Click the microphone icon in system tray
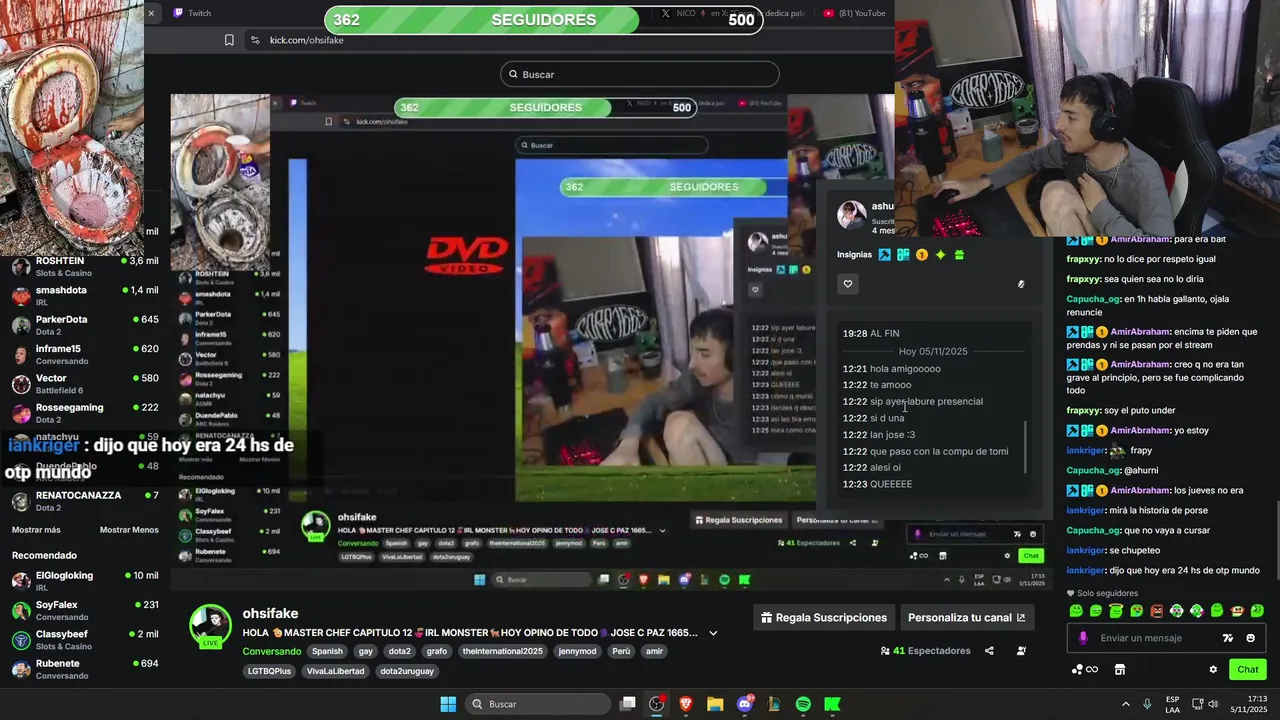This screenshot has width=1280, height=720. pos(1147,704)
